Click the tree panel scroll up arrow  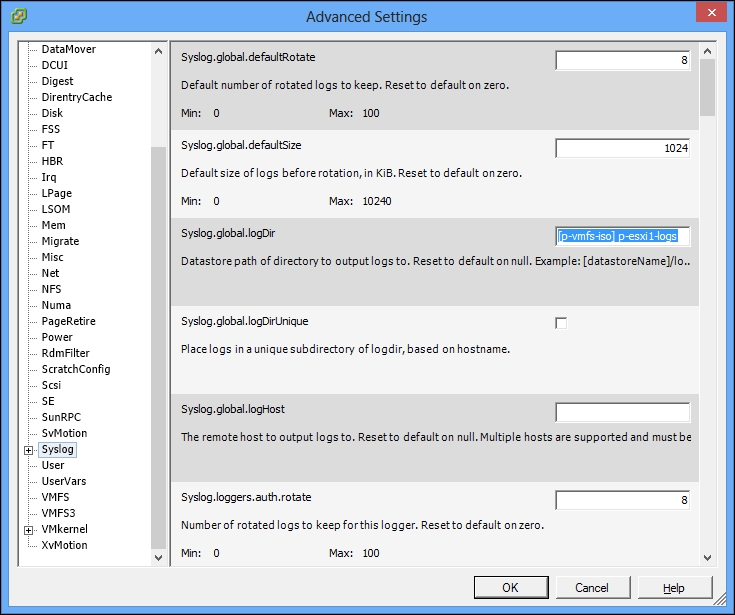pyautogui.click(x=158, y=51)
